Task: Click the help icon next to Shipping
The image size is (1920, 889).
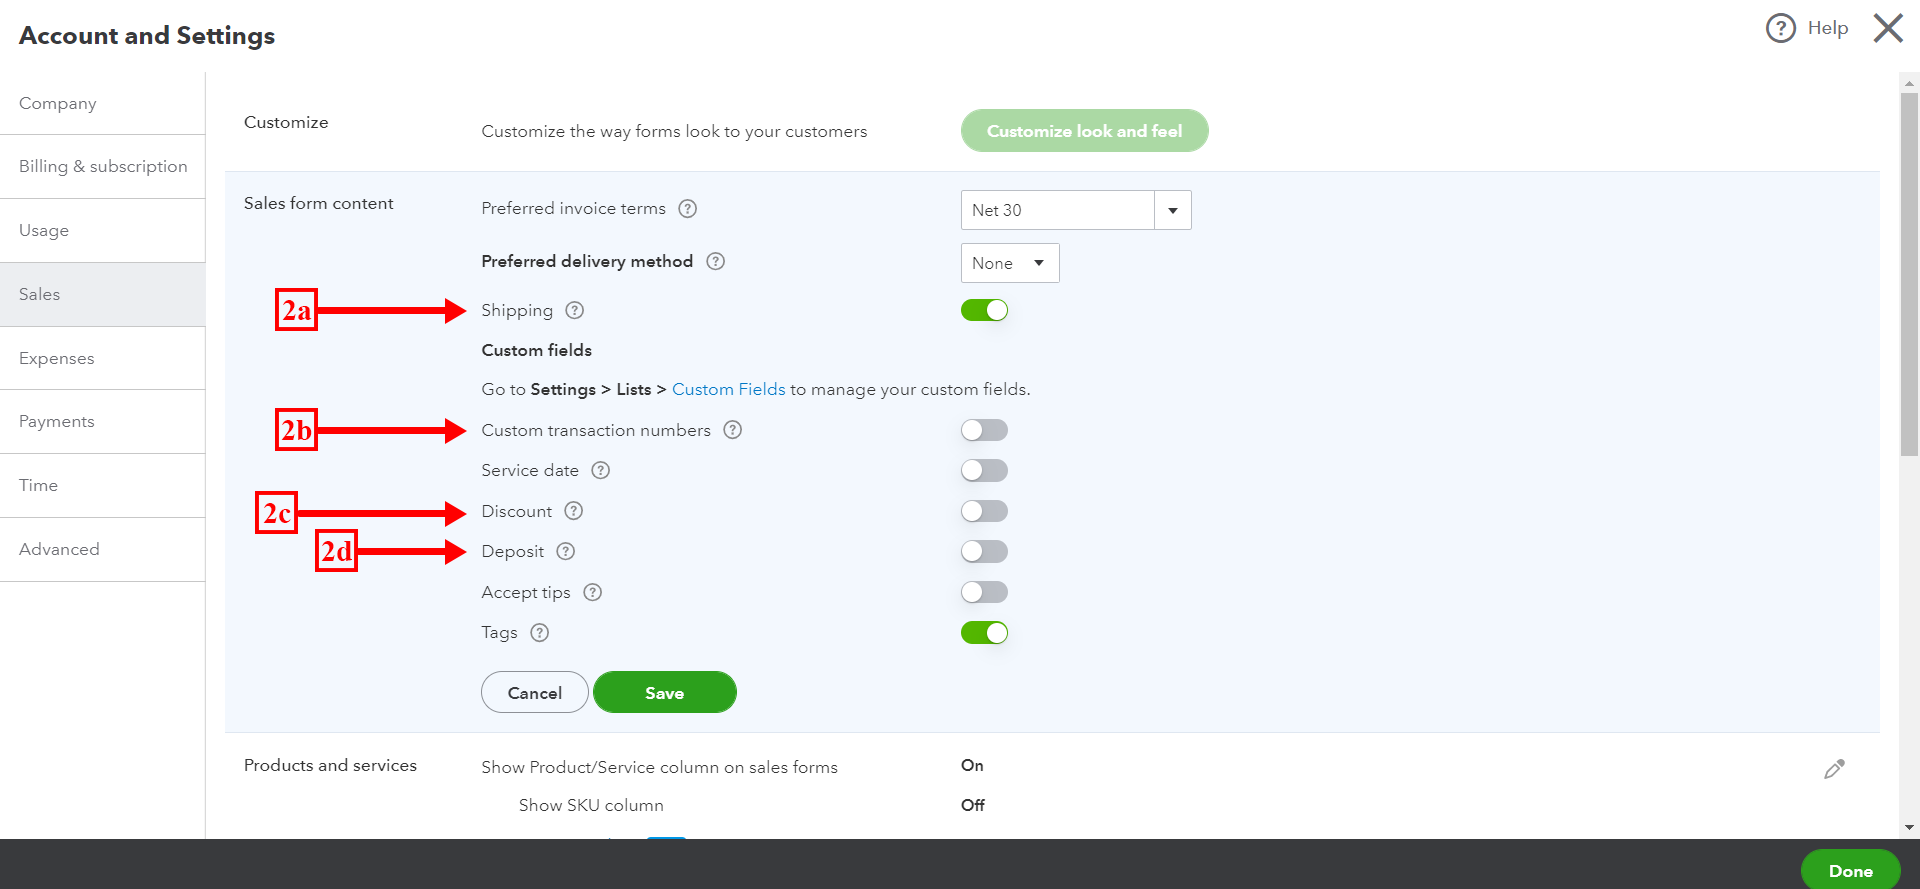Action: point(575,310)
